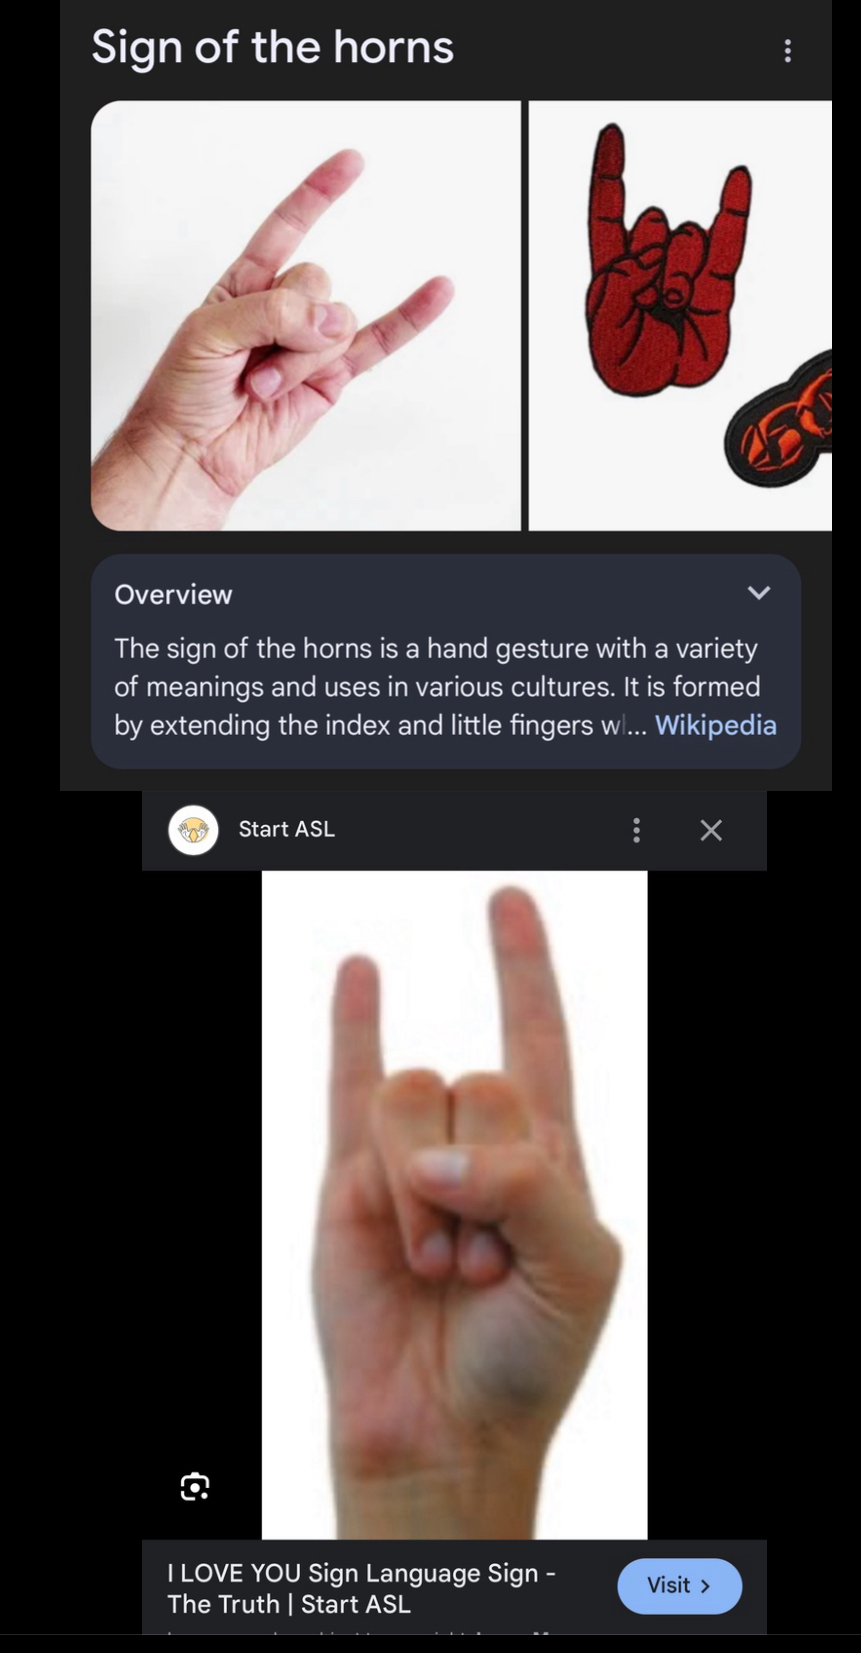Tap the Overview label
Screen dimensions: 861x1653
173,594
